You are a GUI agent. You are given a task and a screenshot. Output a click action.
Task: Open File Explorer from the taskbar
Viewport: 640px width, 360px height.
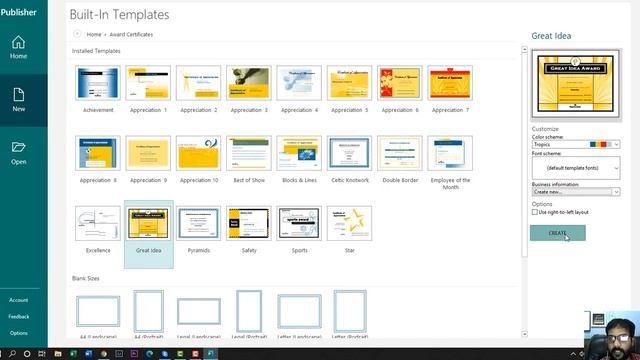click(58, 353)
